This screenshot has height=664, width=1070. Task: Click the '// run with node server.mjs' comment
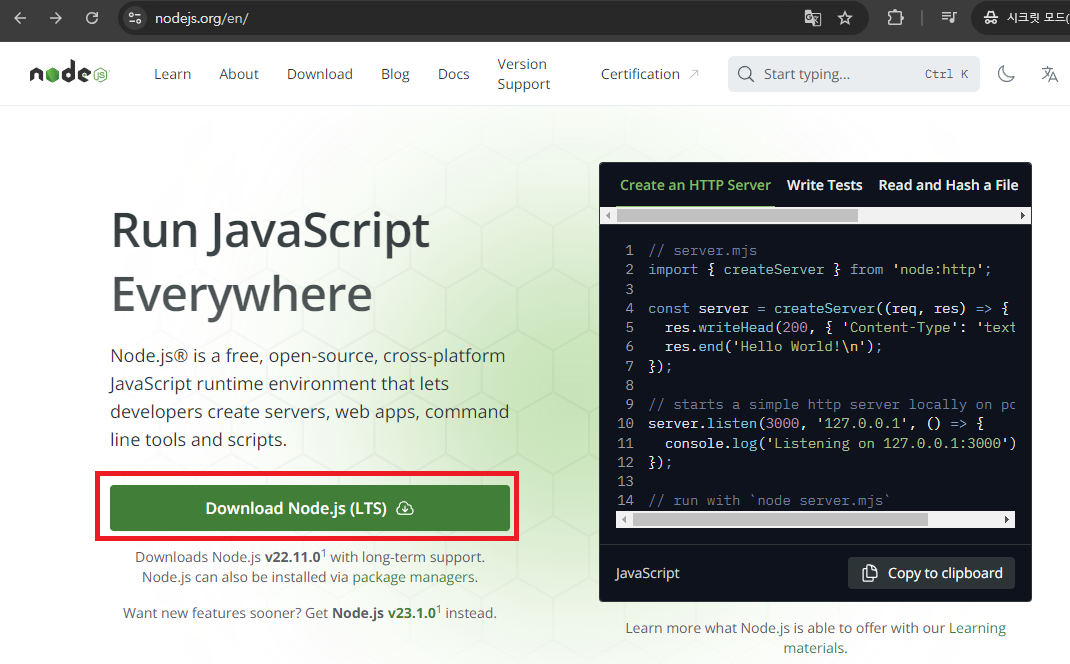click(x=769, y=500)
